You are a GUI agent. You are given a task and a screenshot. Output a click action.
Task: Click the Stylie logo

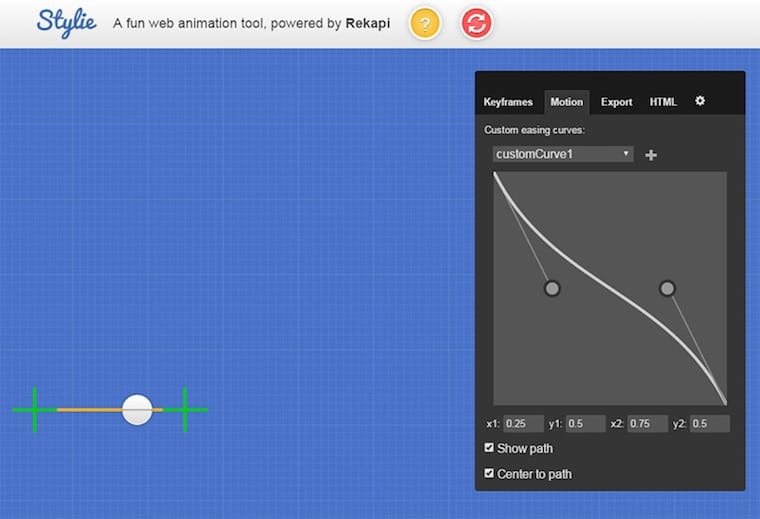66,21
